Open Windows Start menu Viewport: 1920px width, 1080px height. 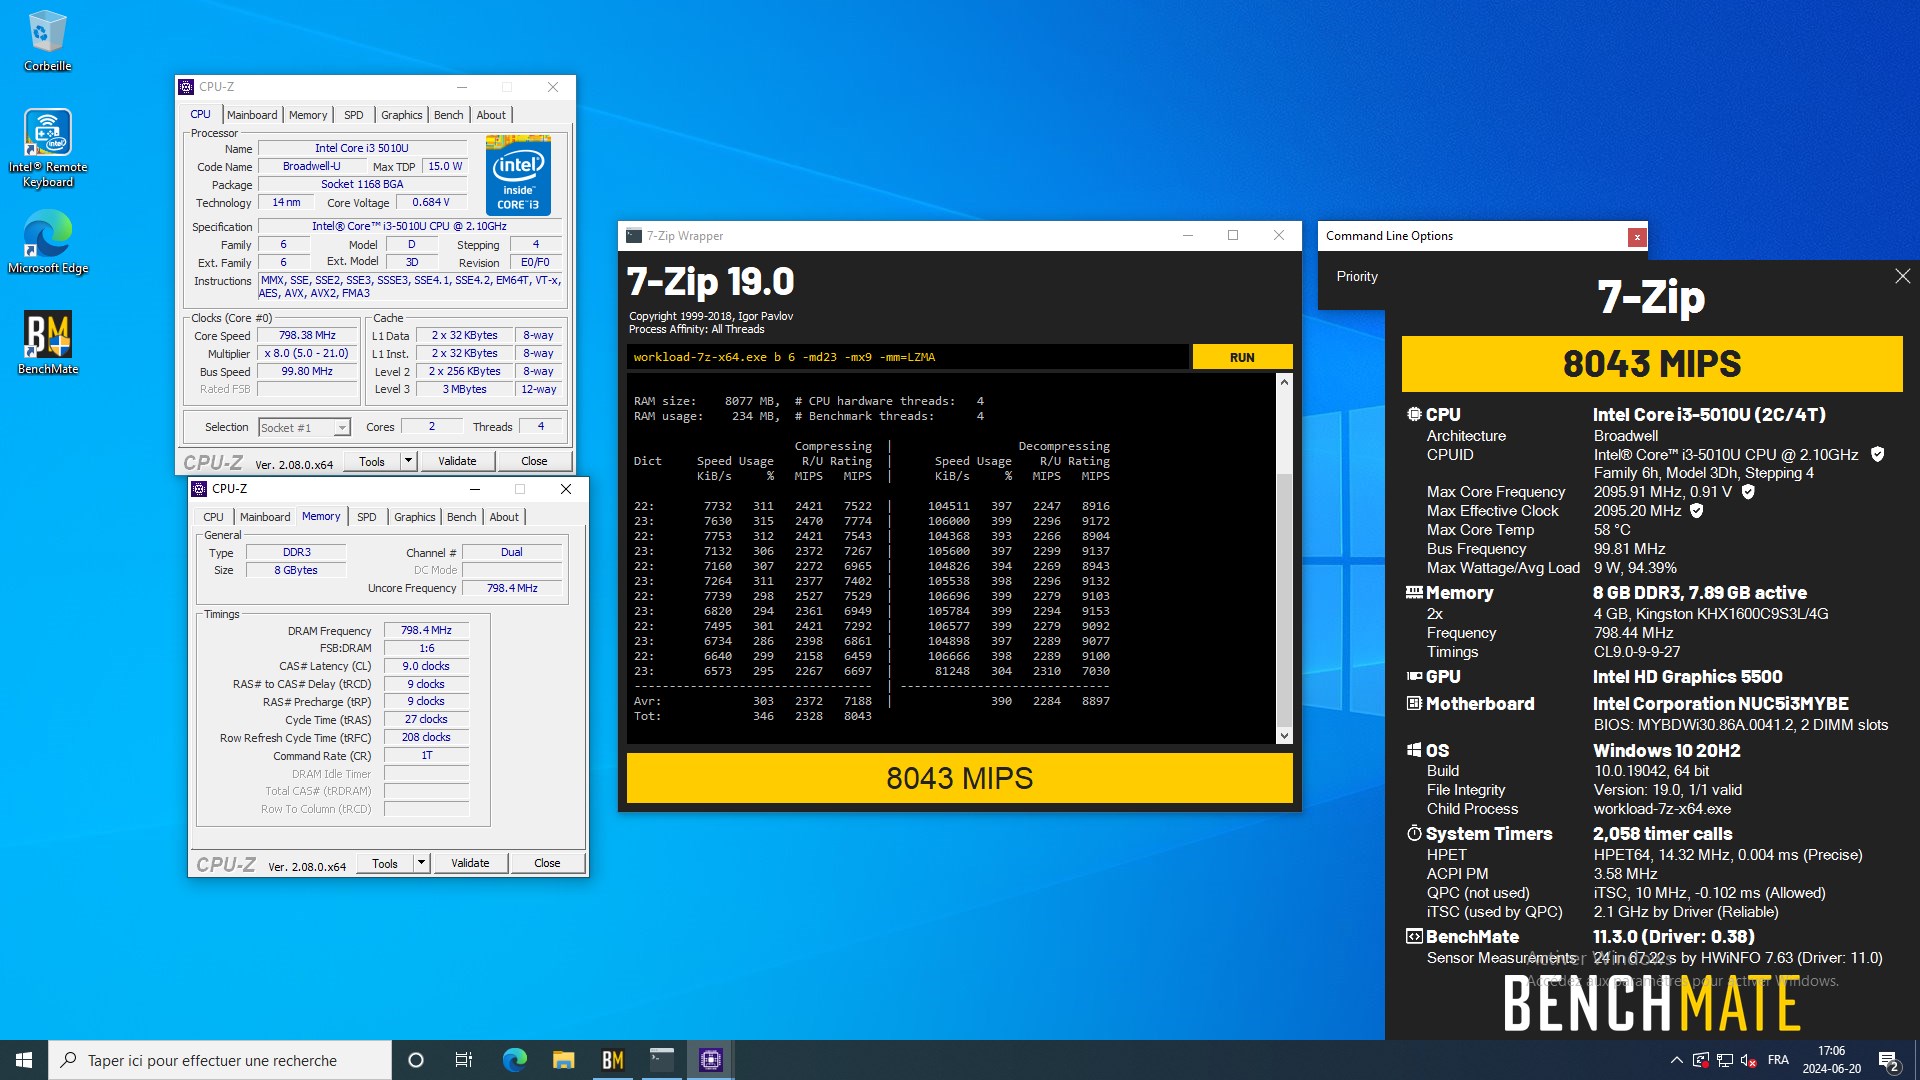click(24, 1060)
